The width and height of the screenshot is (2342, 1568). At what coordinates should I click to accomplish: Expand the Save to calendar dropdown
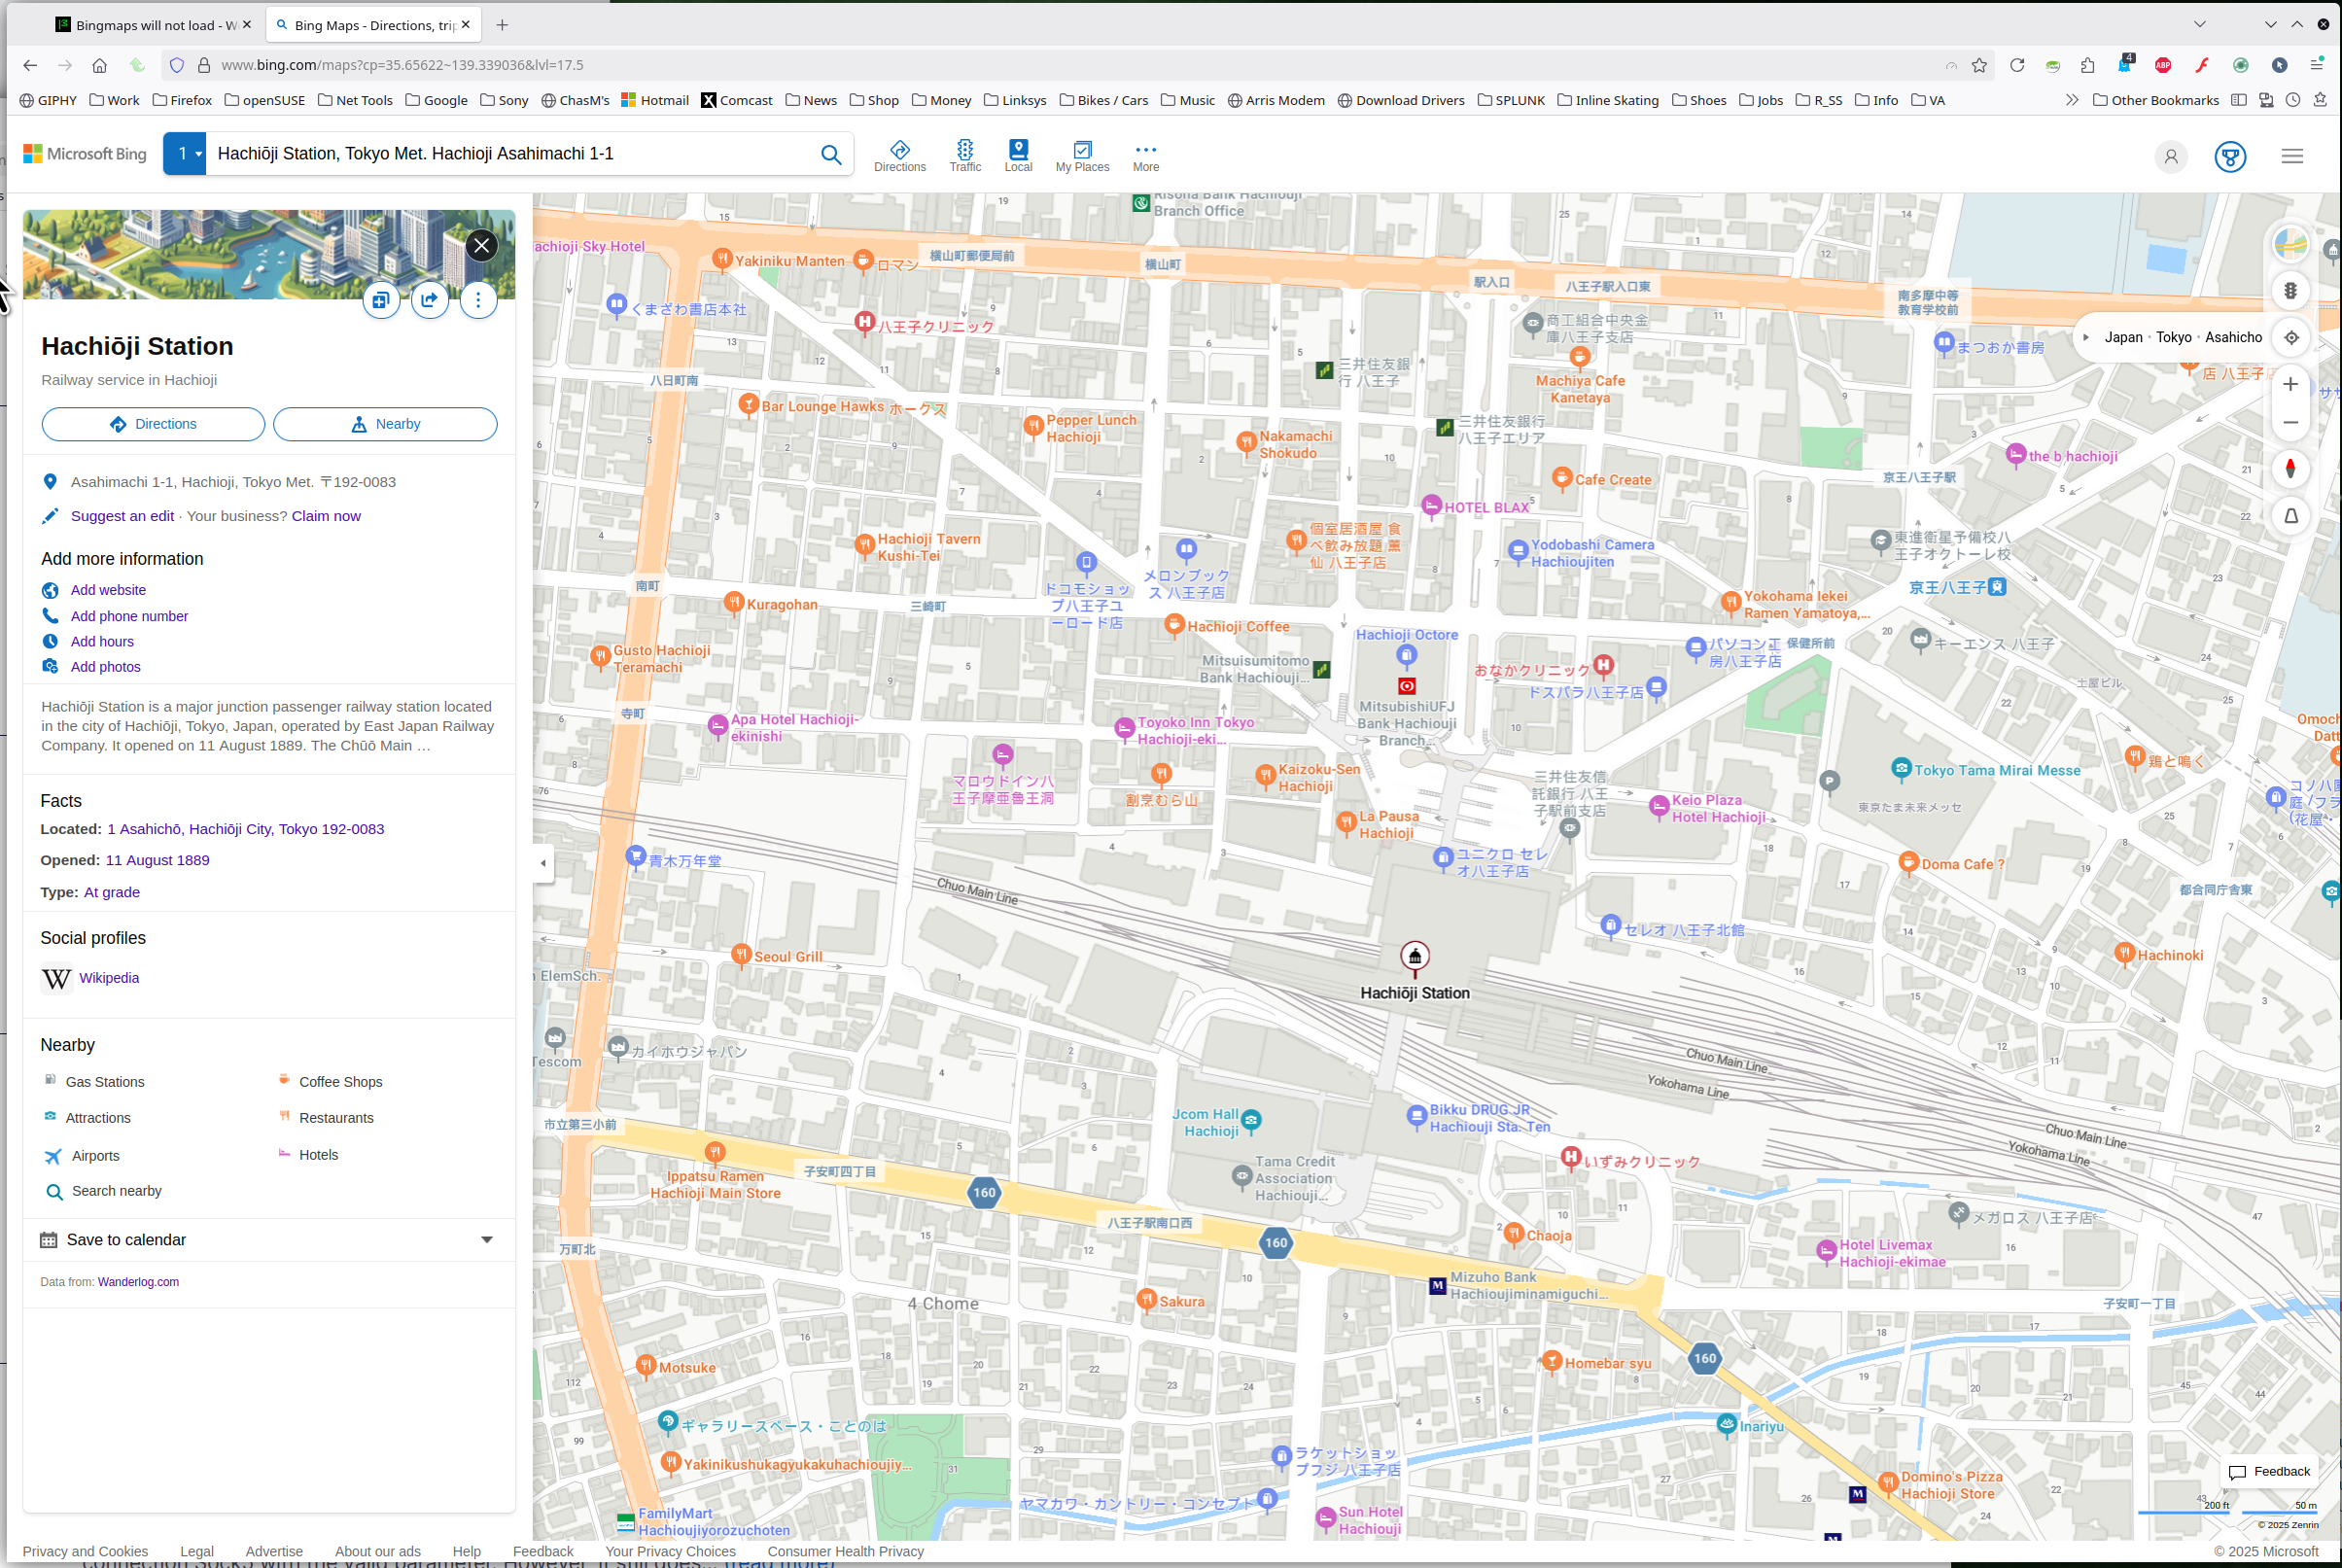(486, 1240)
